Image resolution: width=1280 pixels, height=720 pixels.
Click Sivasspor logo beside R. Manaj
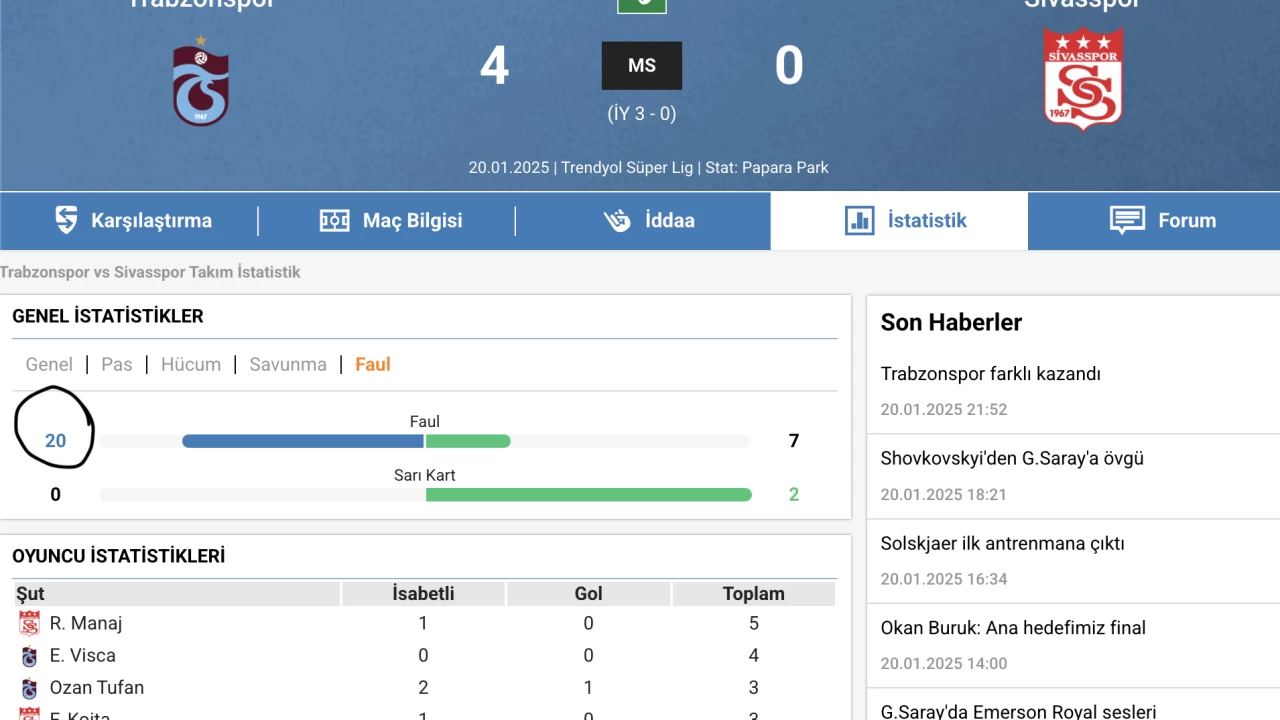pyautogui.click(x=29, y=624)
